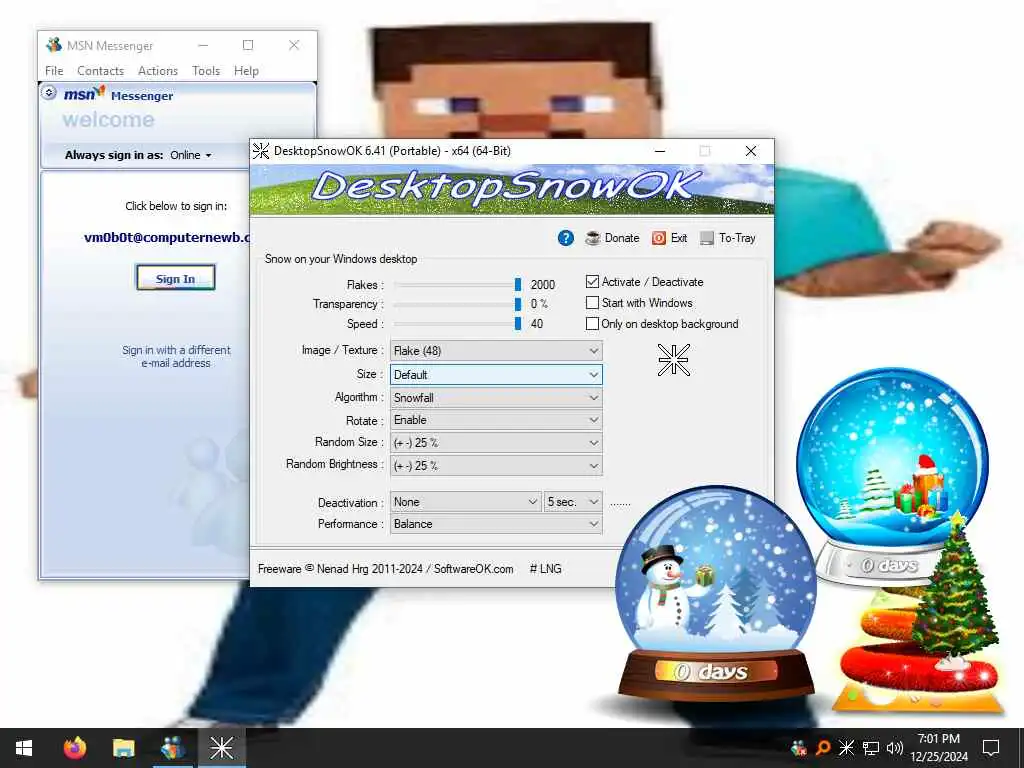Click the vm0b0t e-mail address in MSN
The height and width of the screenshot is (768, 1024).
tap(167, 237)
